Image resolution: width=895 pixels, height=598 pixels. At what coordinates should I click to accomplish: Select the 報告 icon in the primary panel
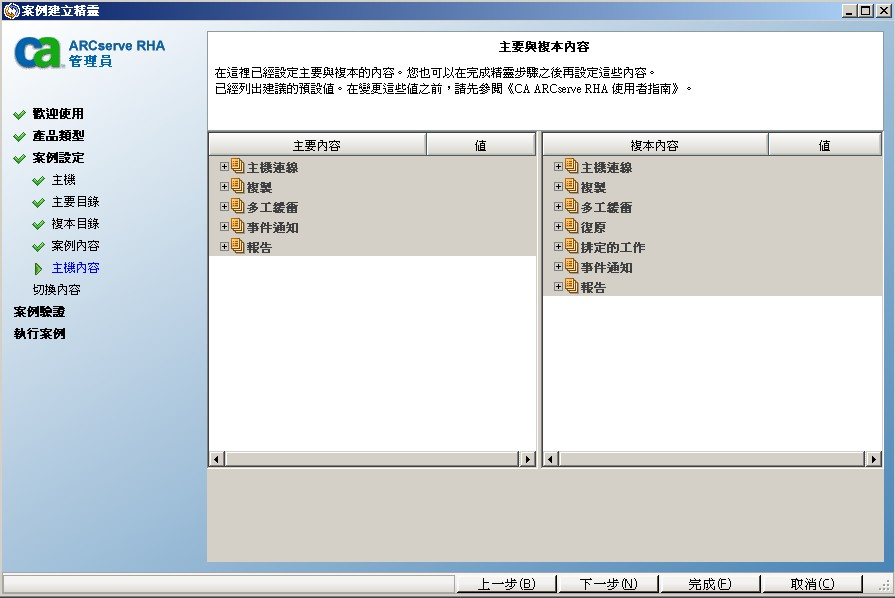[235, 245]
